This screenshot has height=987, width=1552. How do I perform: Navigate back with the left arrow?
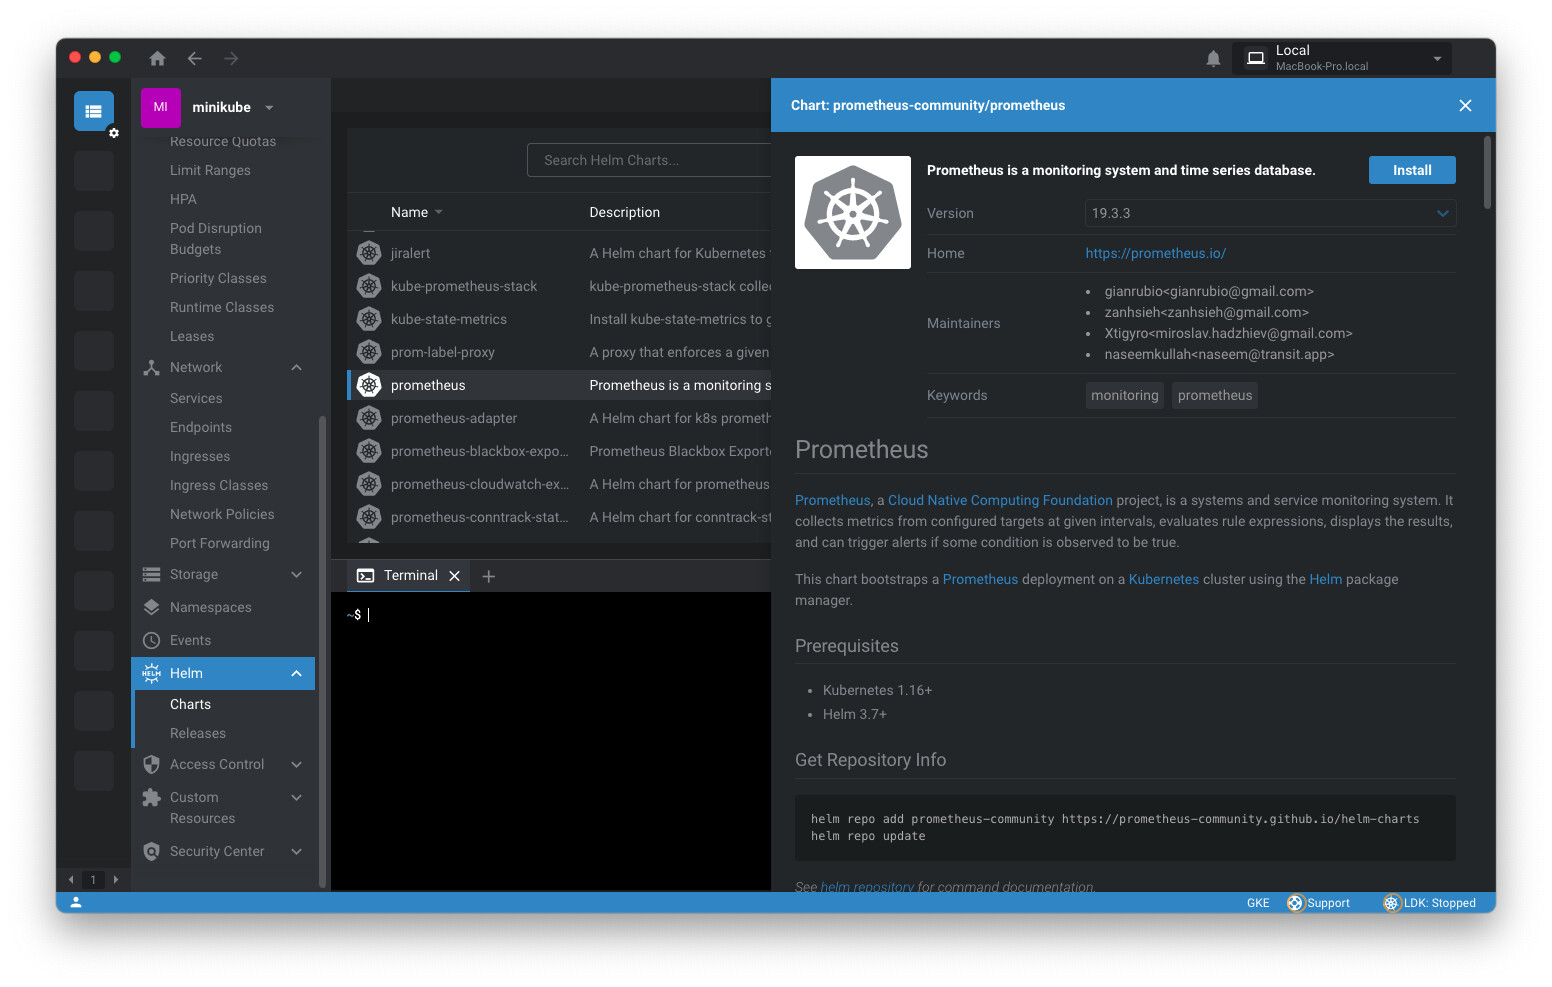point(194,59)
